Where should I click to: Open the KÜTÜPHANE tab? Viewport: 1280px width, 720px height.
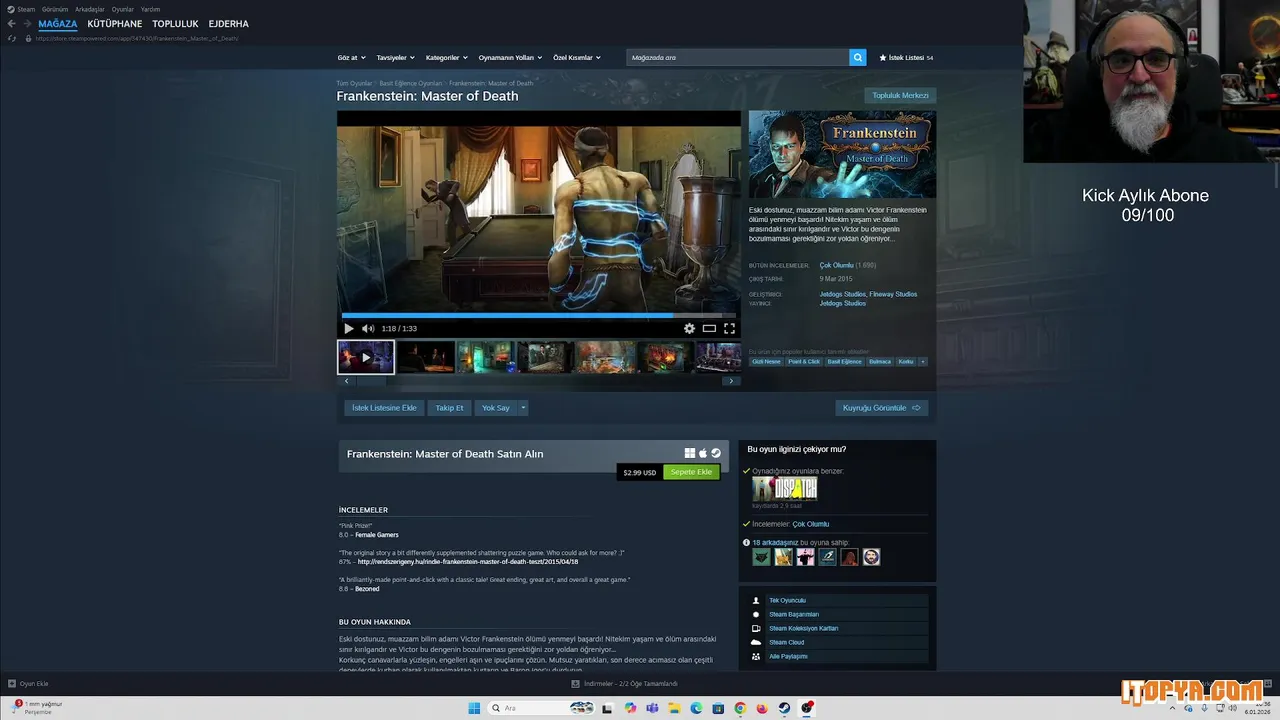click(115, 24)
